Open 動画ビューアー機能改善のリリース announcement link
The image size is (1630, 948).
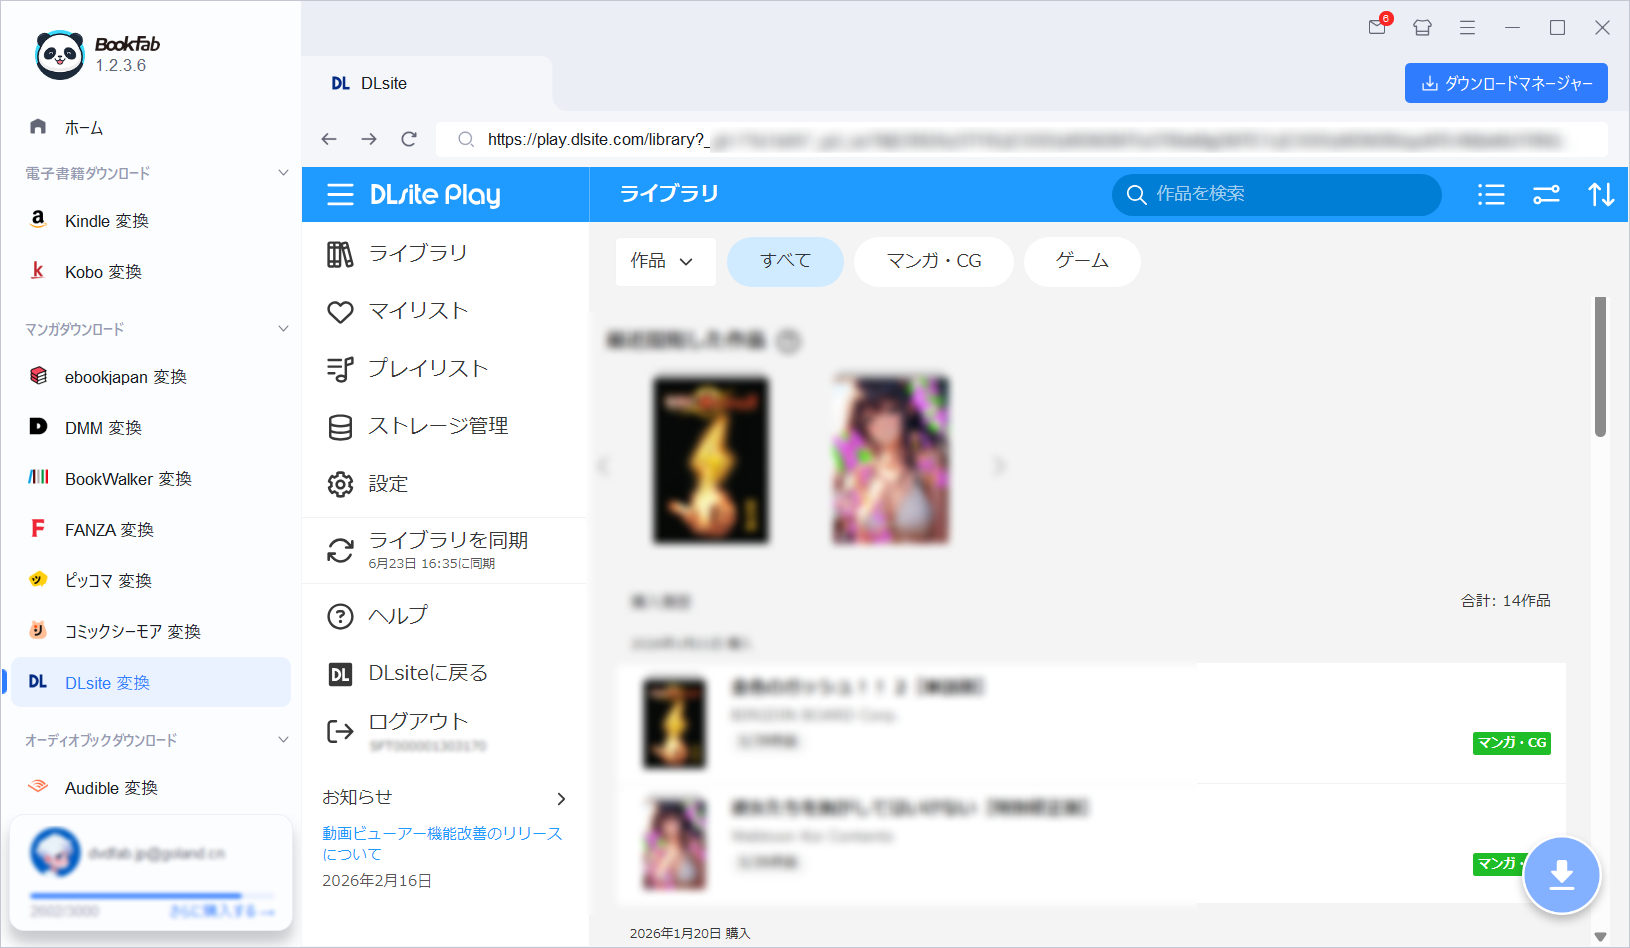[442, 844]
